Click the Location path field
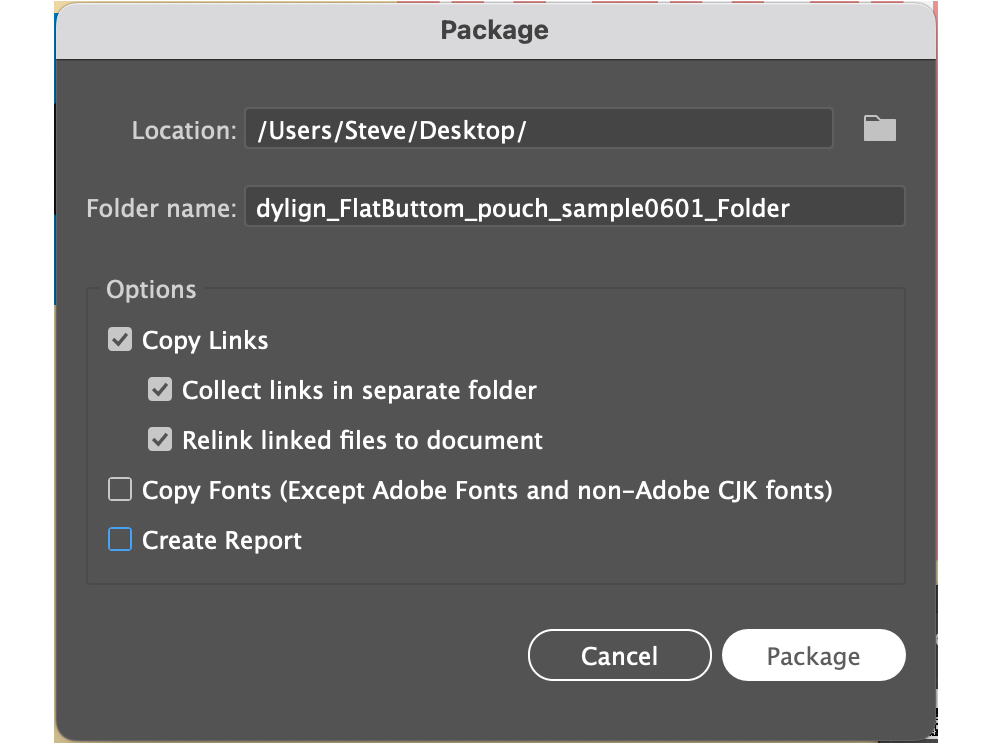This screenshot has height=744, width=992. (x=538, y=129)
